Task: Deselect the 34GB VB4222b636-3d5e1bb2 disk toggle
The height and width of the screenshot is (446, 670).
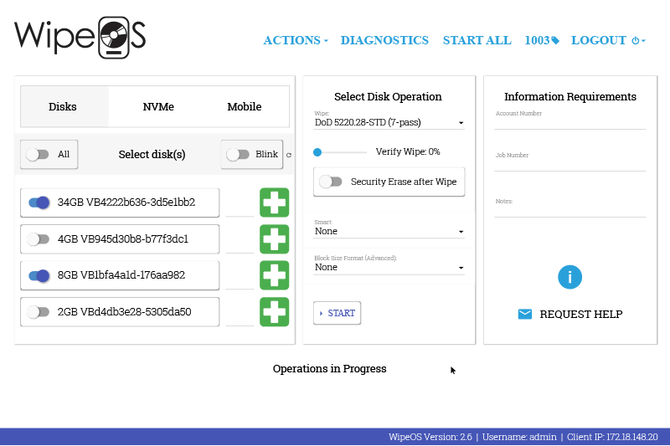Action: pos(39,202)
